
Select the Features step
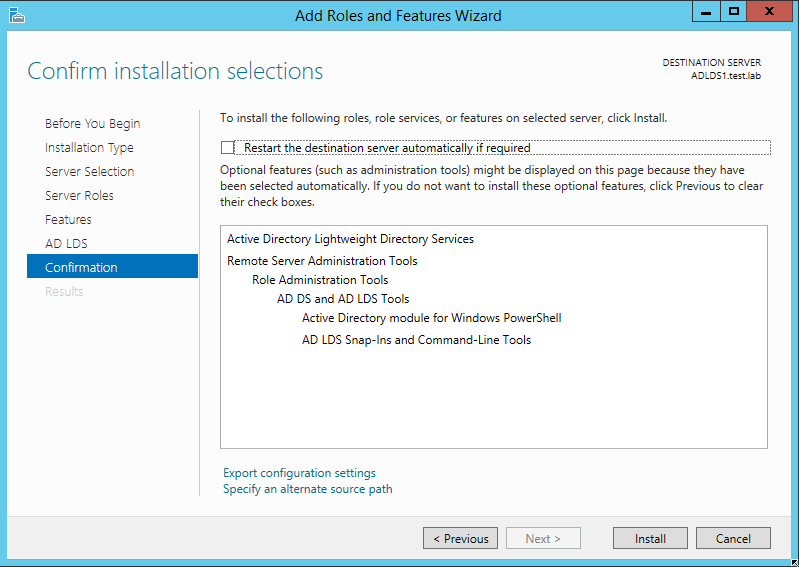68,220
